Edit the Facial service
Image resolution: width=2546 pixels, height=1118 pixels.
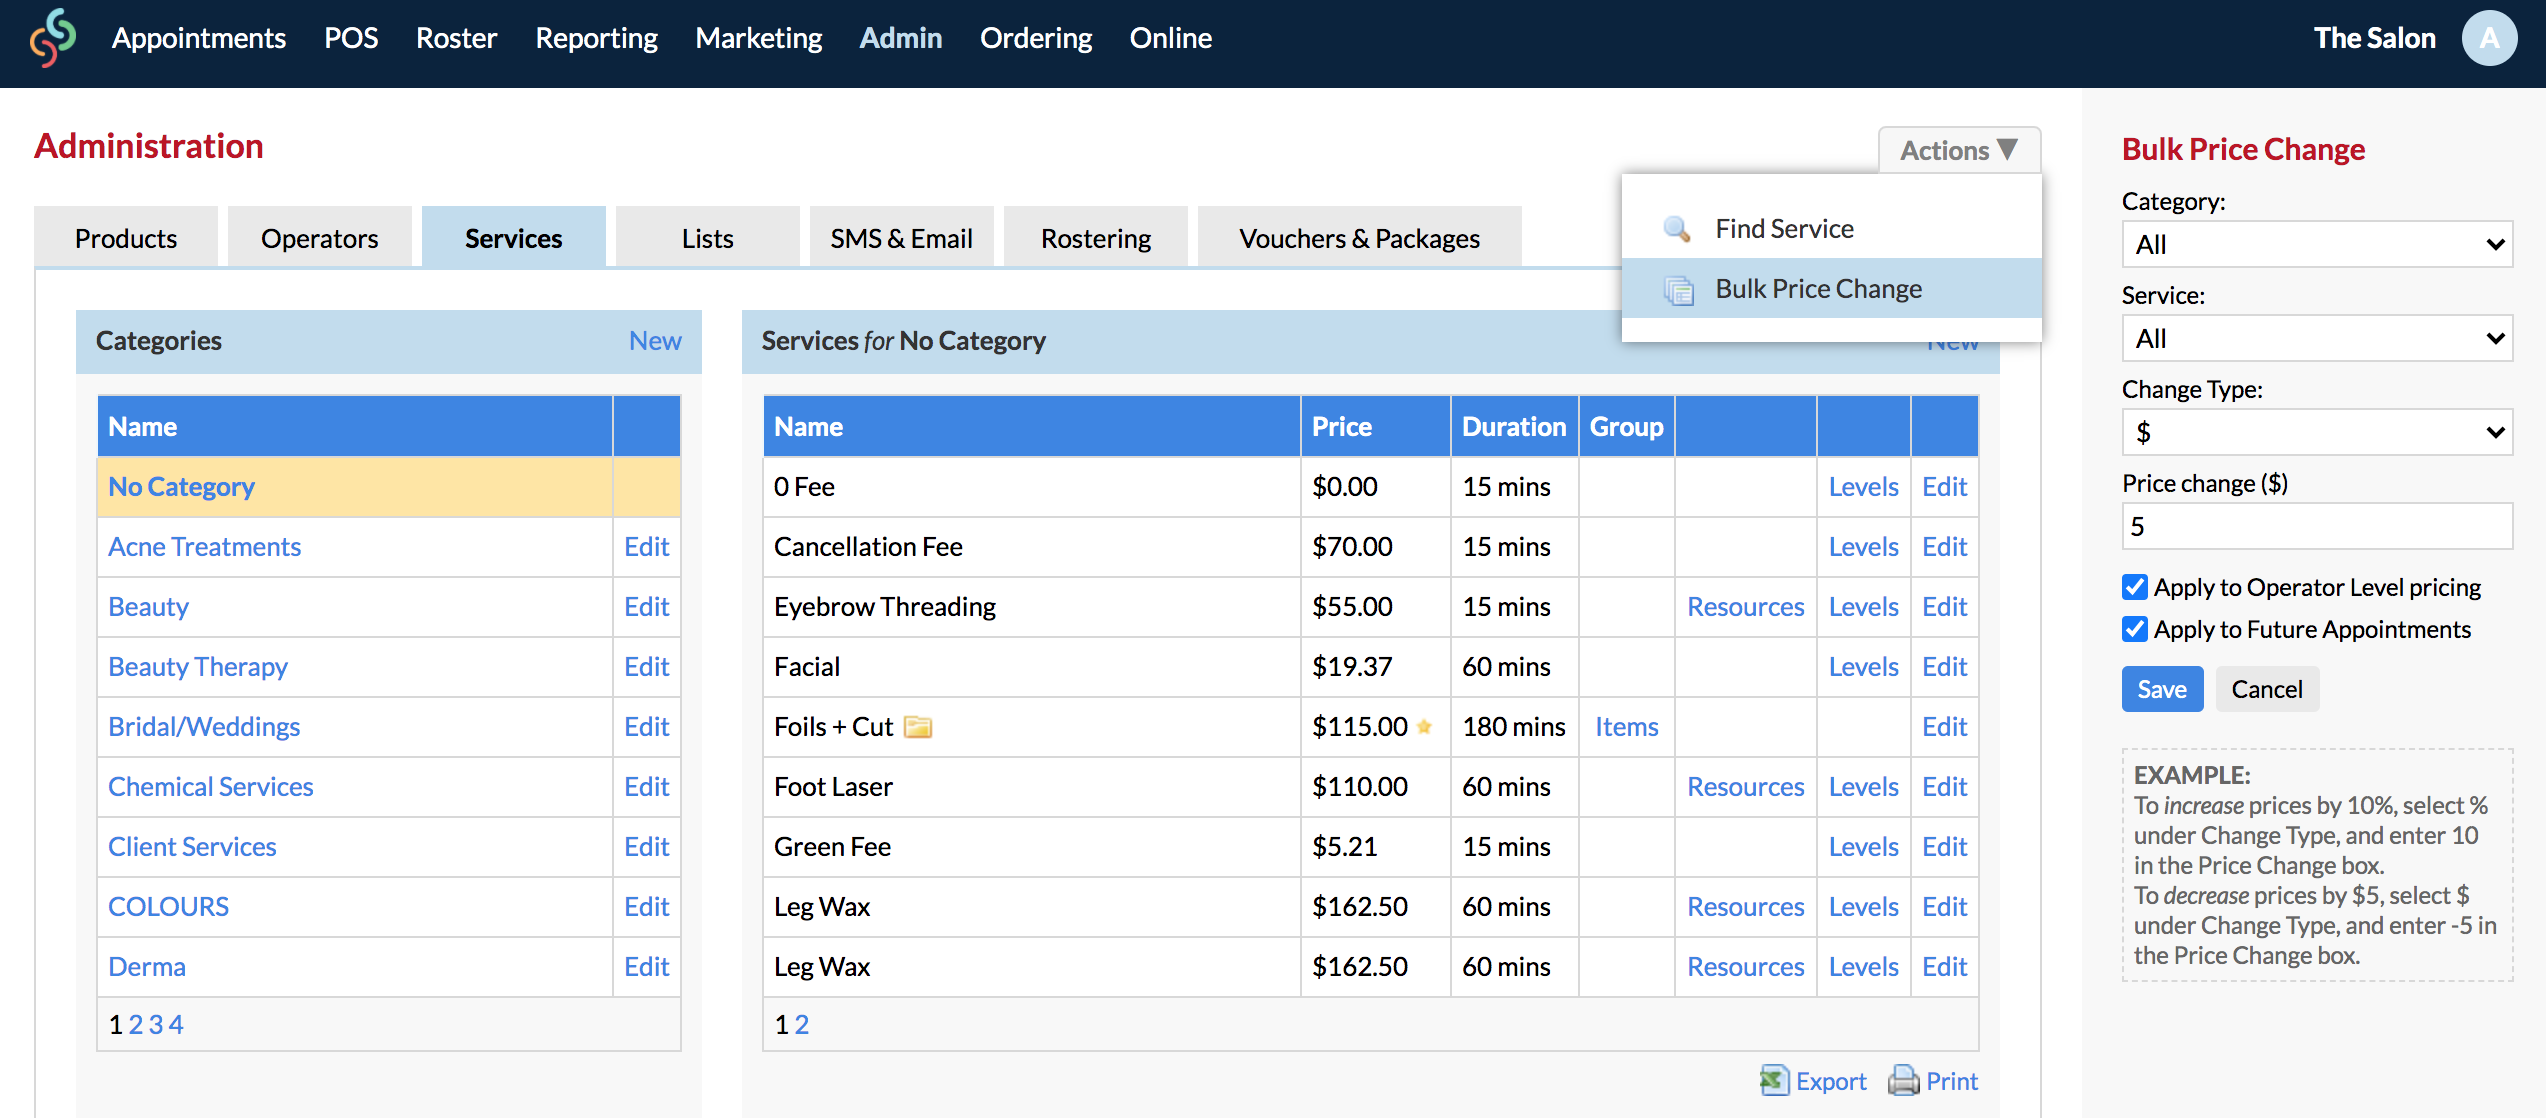(1944, 667)
